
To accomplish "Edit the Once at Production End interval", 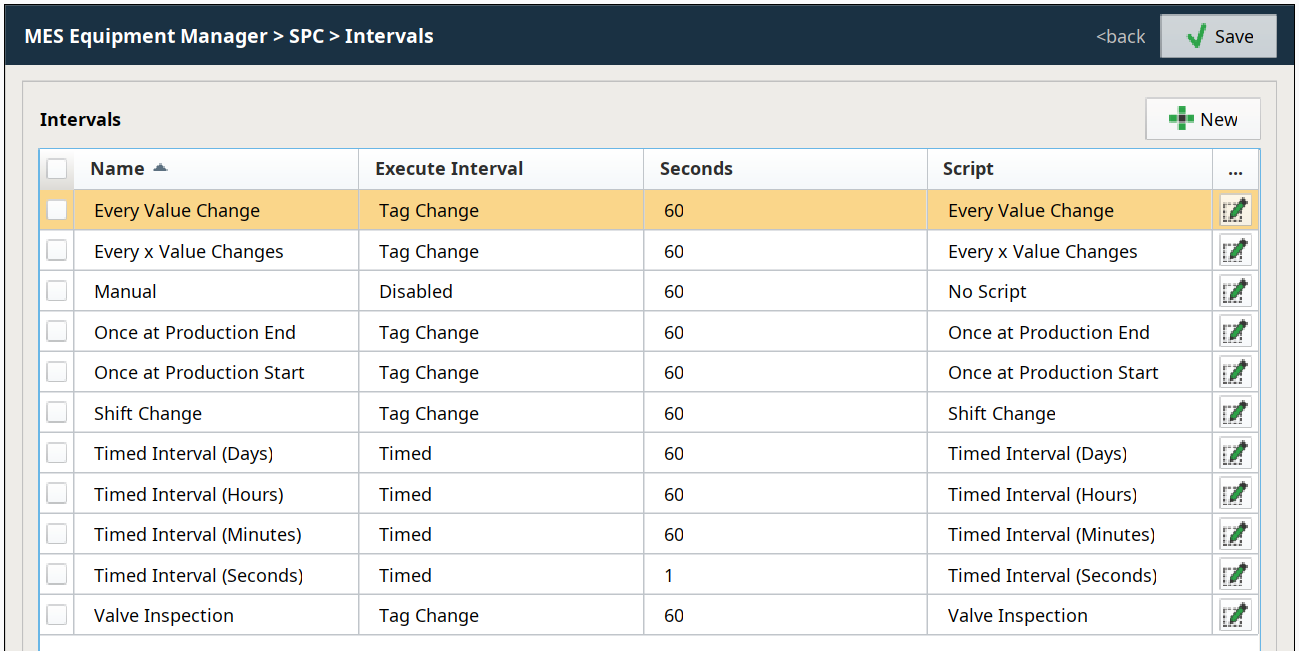I will pos(1235,332).
